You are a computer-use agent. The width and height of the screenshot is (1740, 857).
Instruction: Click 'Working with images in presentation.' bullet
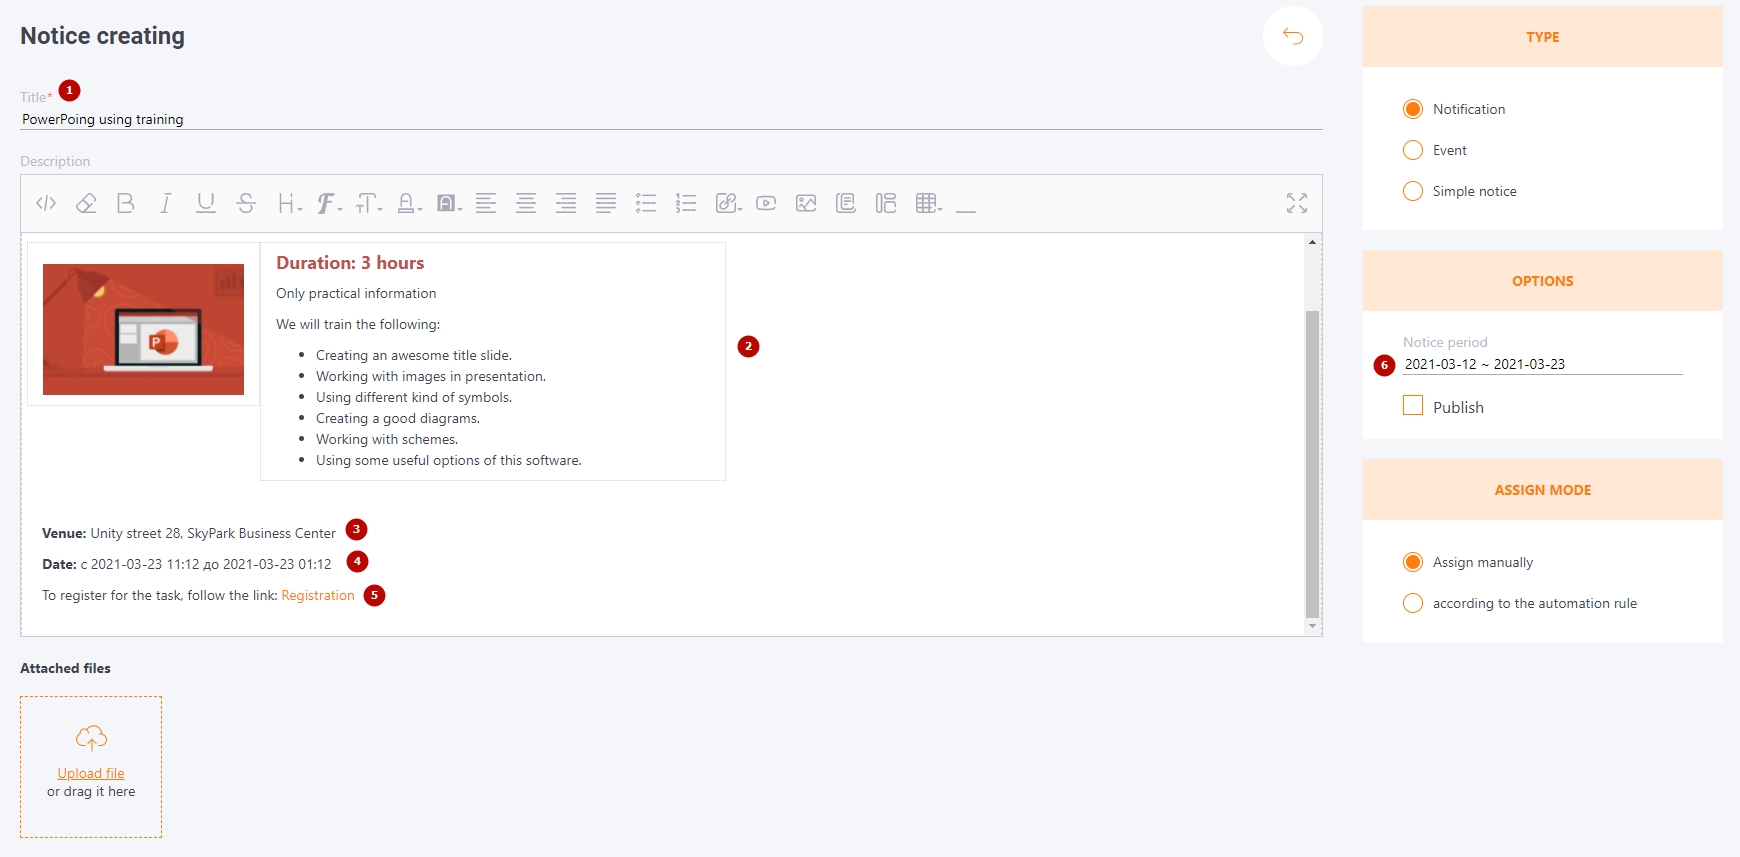pos(431,376)
